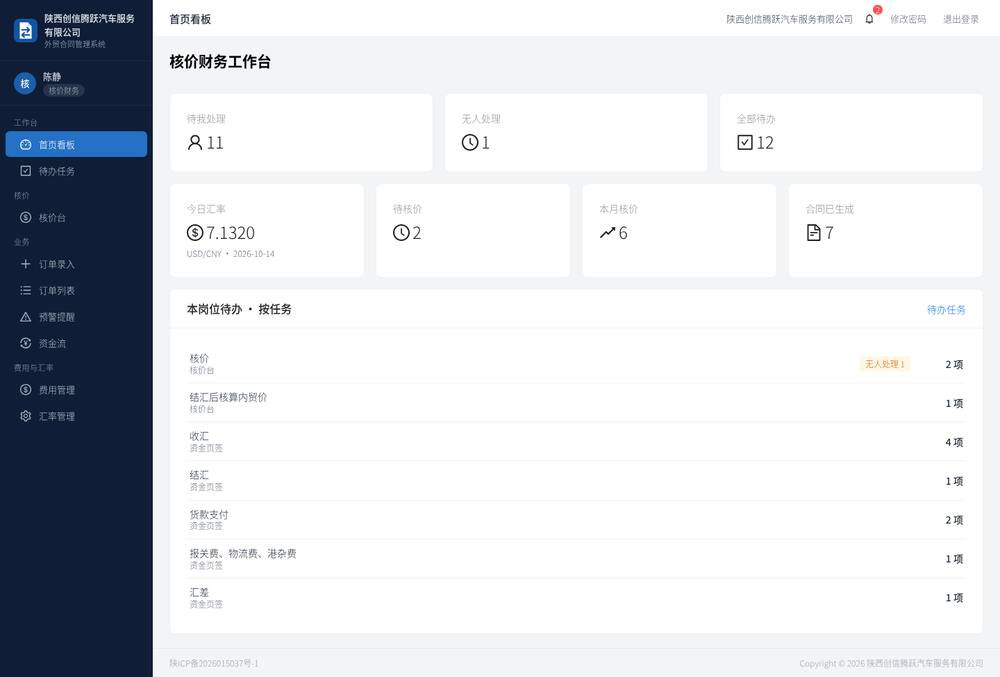Go to 费用管理
Viewport: 1000px width, 677px height.
[x=77, y=389]
